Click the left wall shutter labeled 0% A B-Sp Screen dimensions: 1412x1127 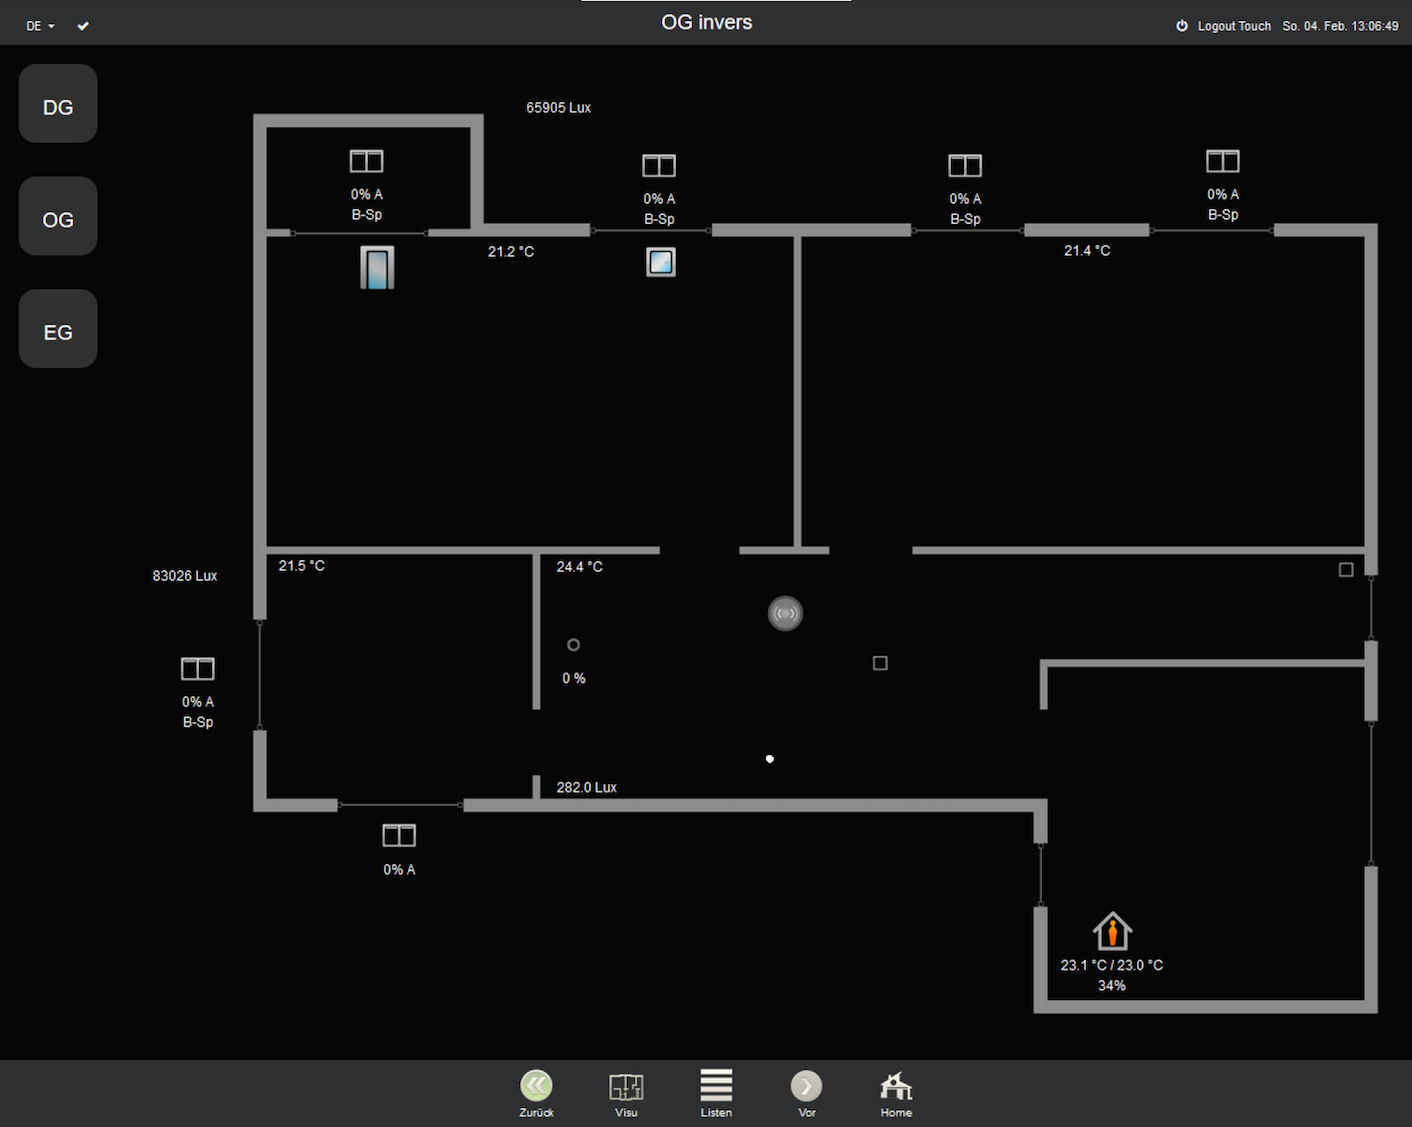point(197,668)
